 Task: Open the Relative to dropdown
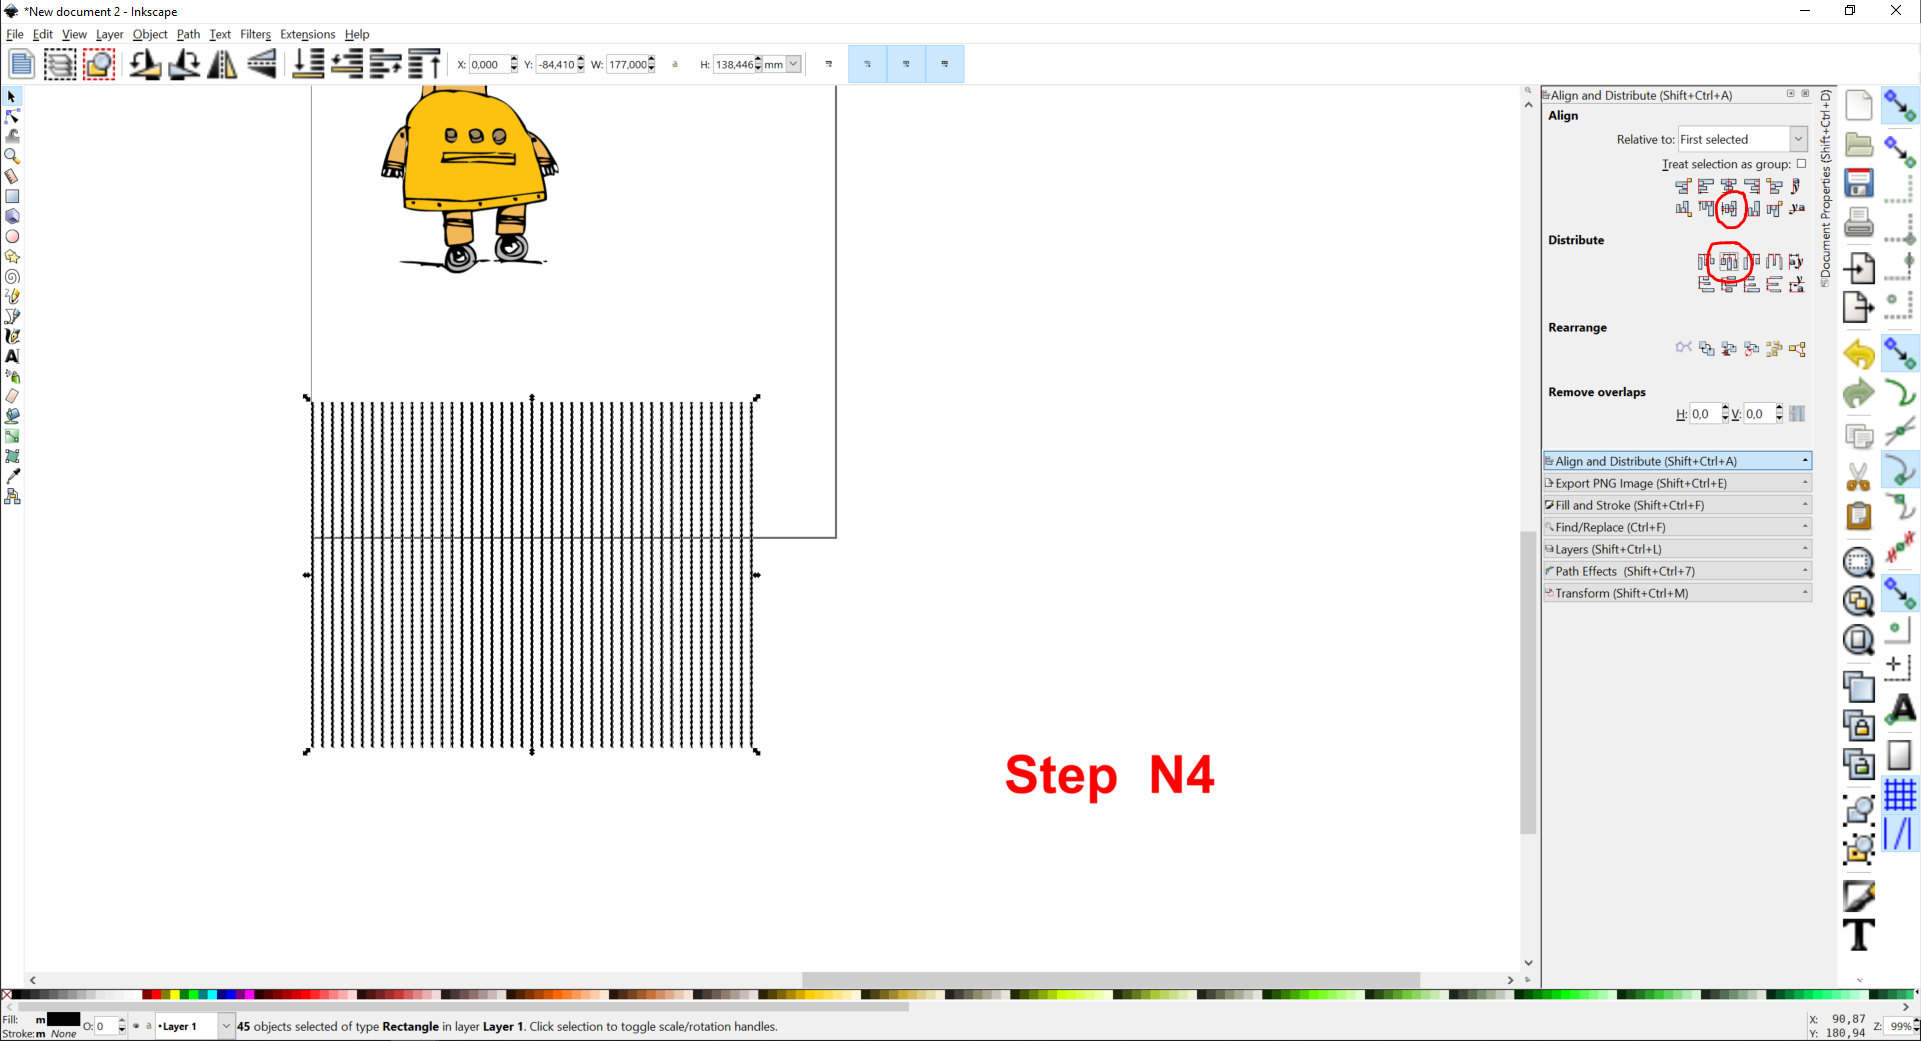point(1743,139)
